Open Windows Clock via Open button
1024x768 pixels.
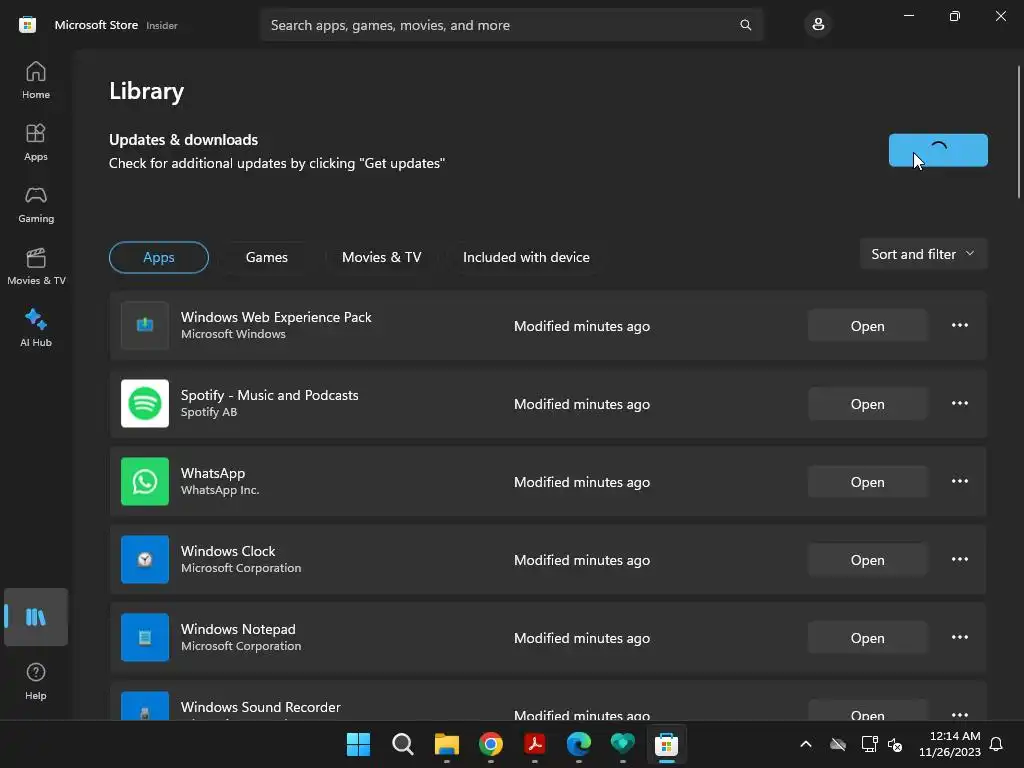tap(867, 560)
